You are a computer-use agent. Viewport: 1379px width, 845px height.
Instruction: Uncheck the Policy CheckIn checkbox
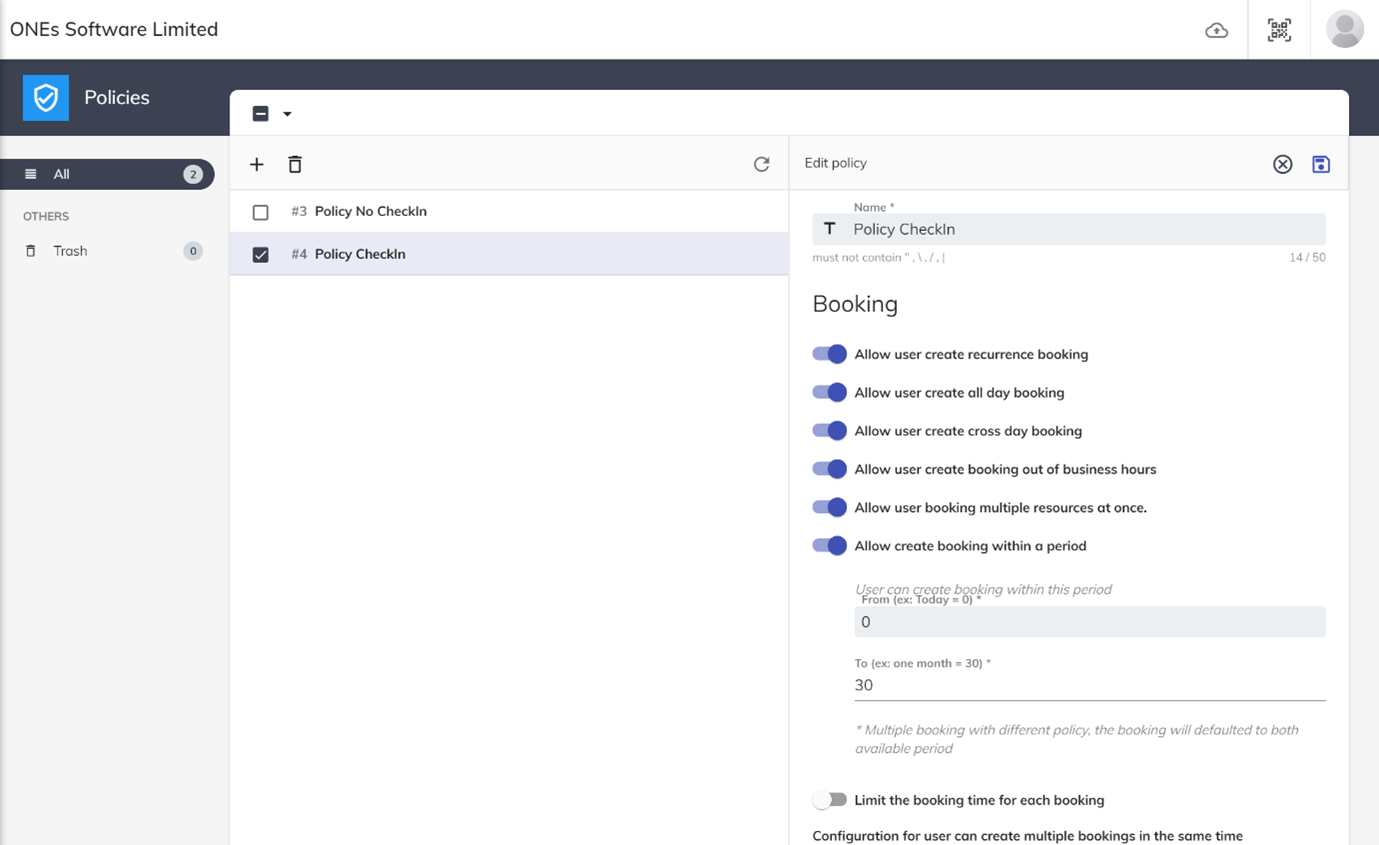pos(261,255)
